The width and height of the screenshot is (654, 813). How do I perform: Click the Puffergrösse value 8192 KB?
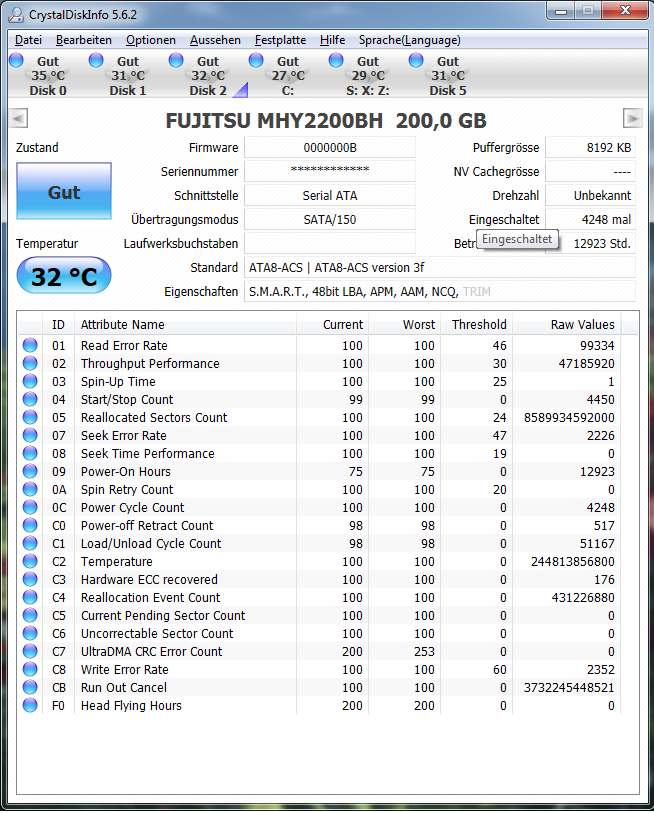pyautogui.click(x=591, y=148)
